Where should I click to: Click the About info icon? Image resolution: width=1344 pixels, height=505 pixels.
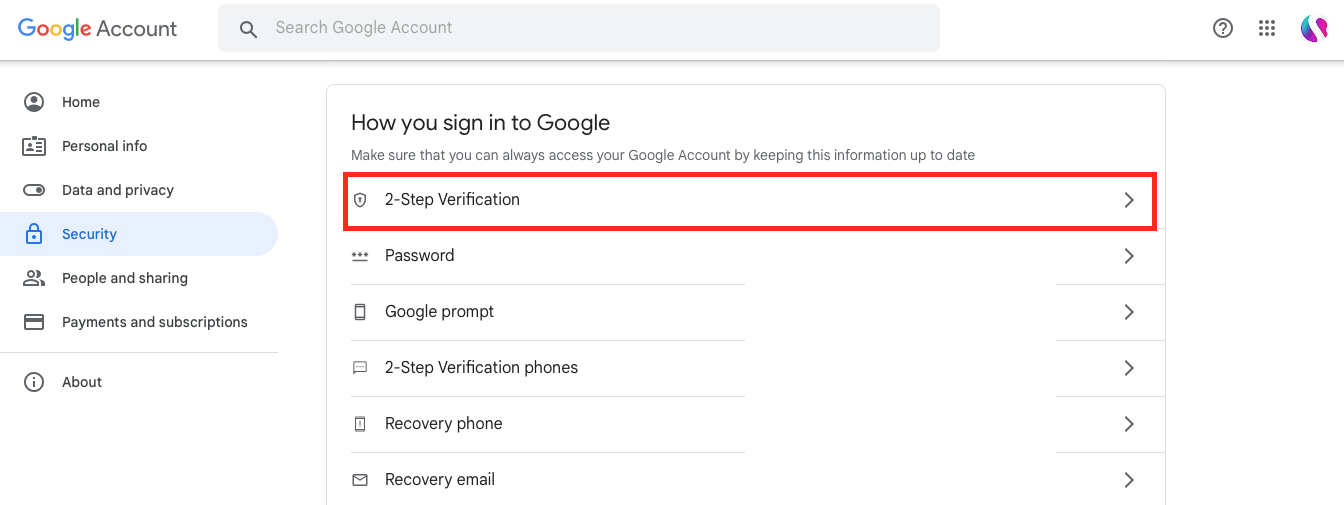pyautogui.click(x=34, y=382)
